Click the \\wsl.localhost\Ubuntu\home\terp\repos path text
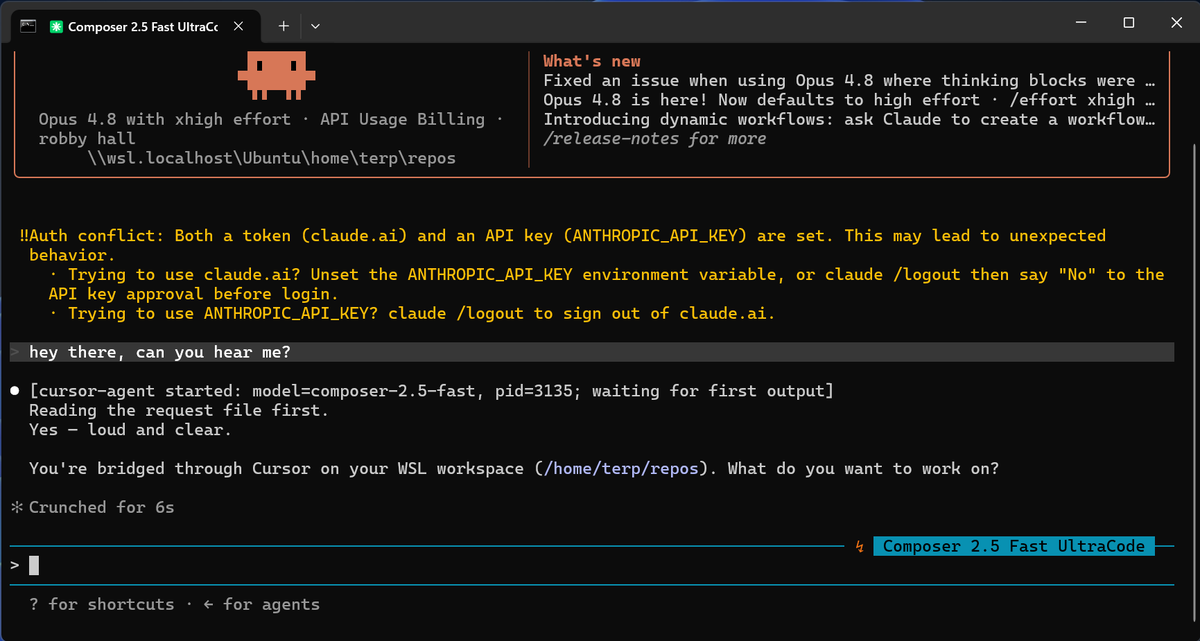The height and width of the screenshot is (641, 1200). [x=271, y=158]
